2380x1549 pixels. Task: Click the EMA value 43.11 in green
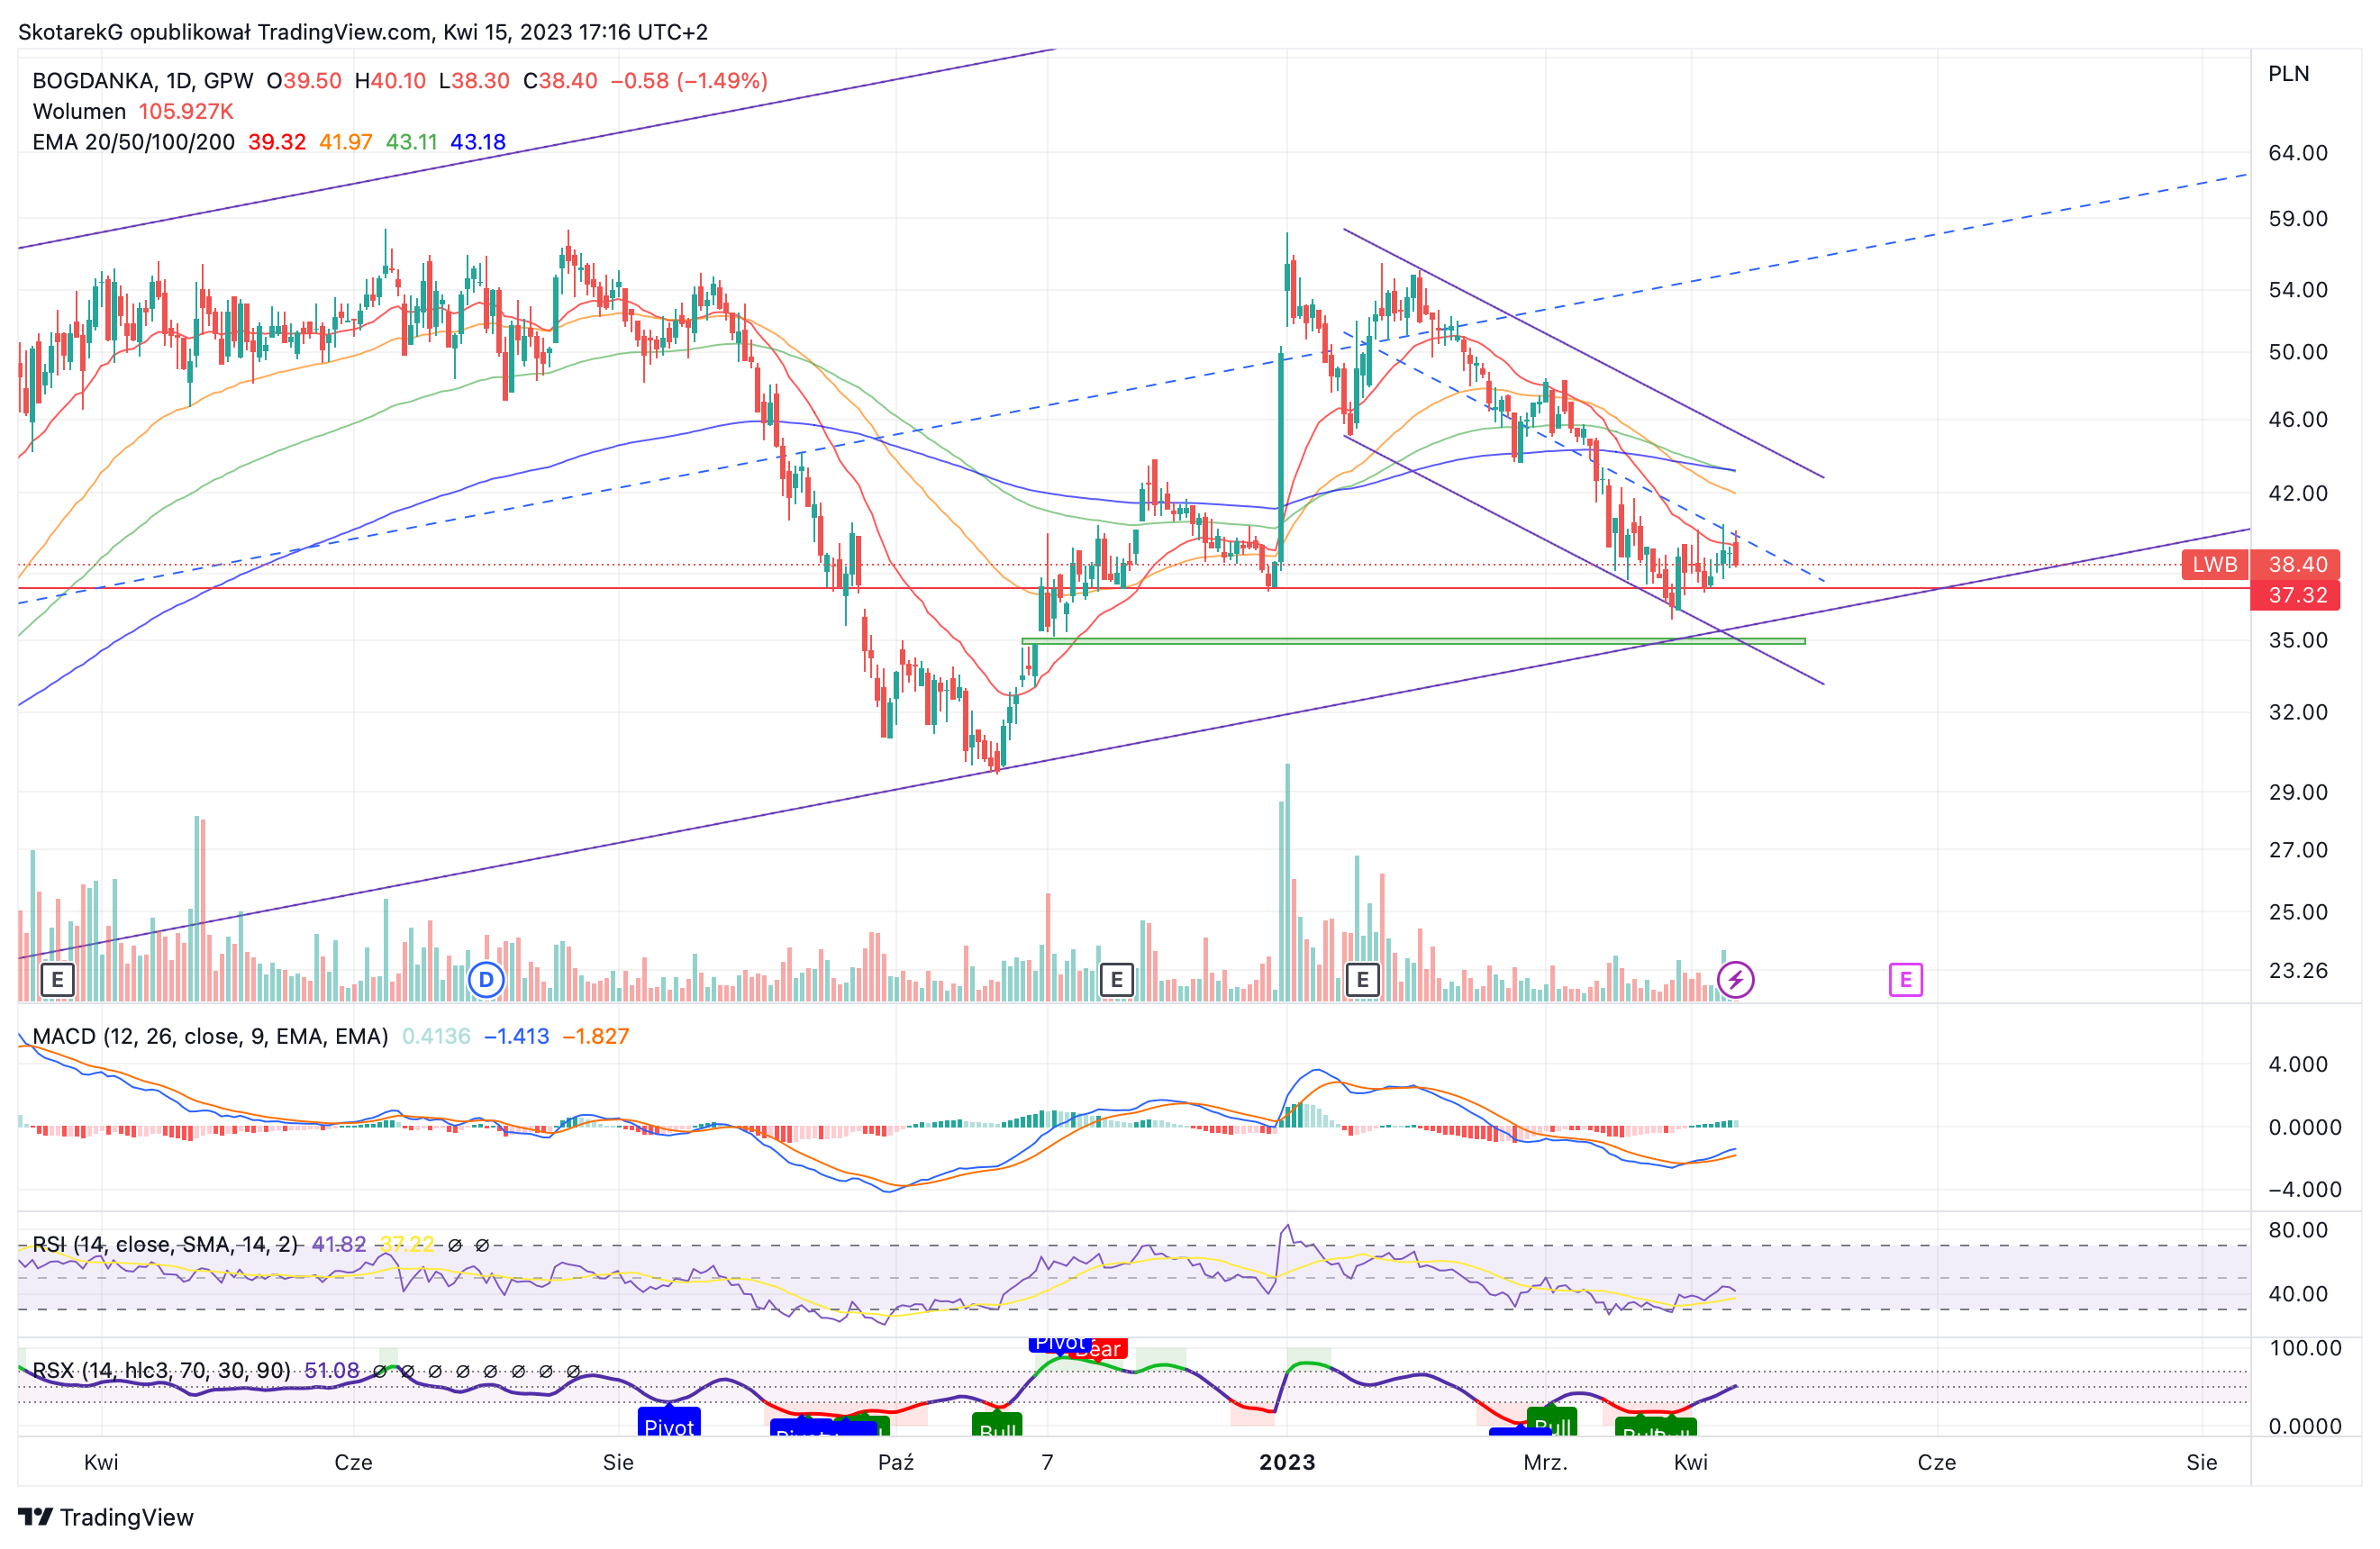(412, 142)
